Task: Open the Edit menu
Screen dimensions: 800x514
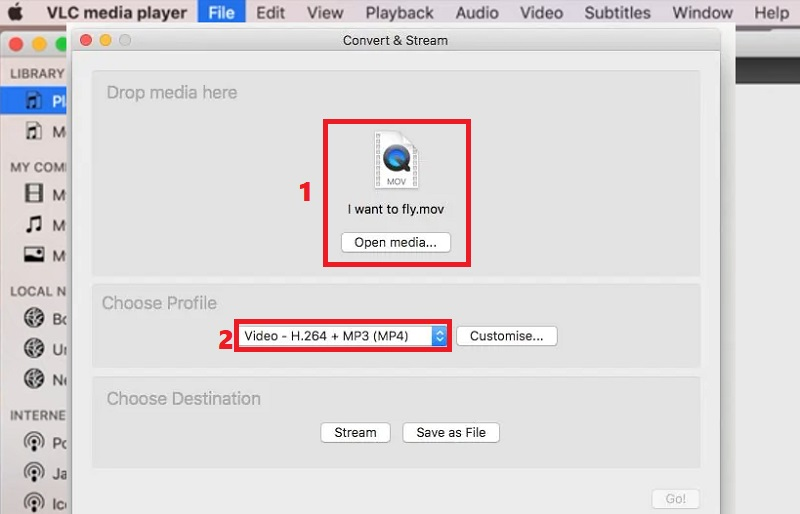Action: tap(270, 12)
